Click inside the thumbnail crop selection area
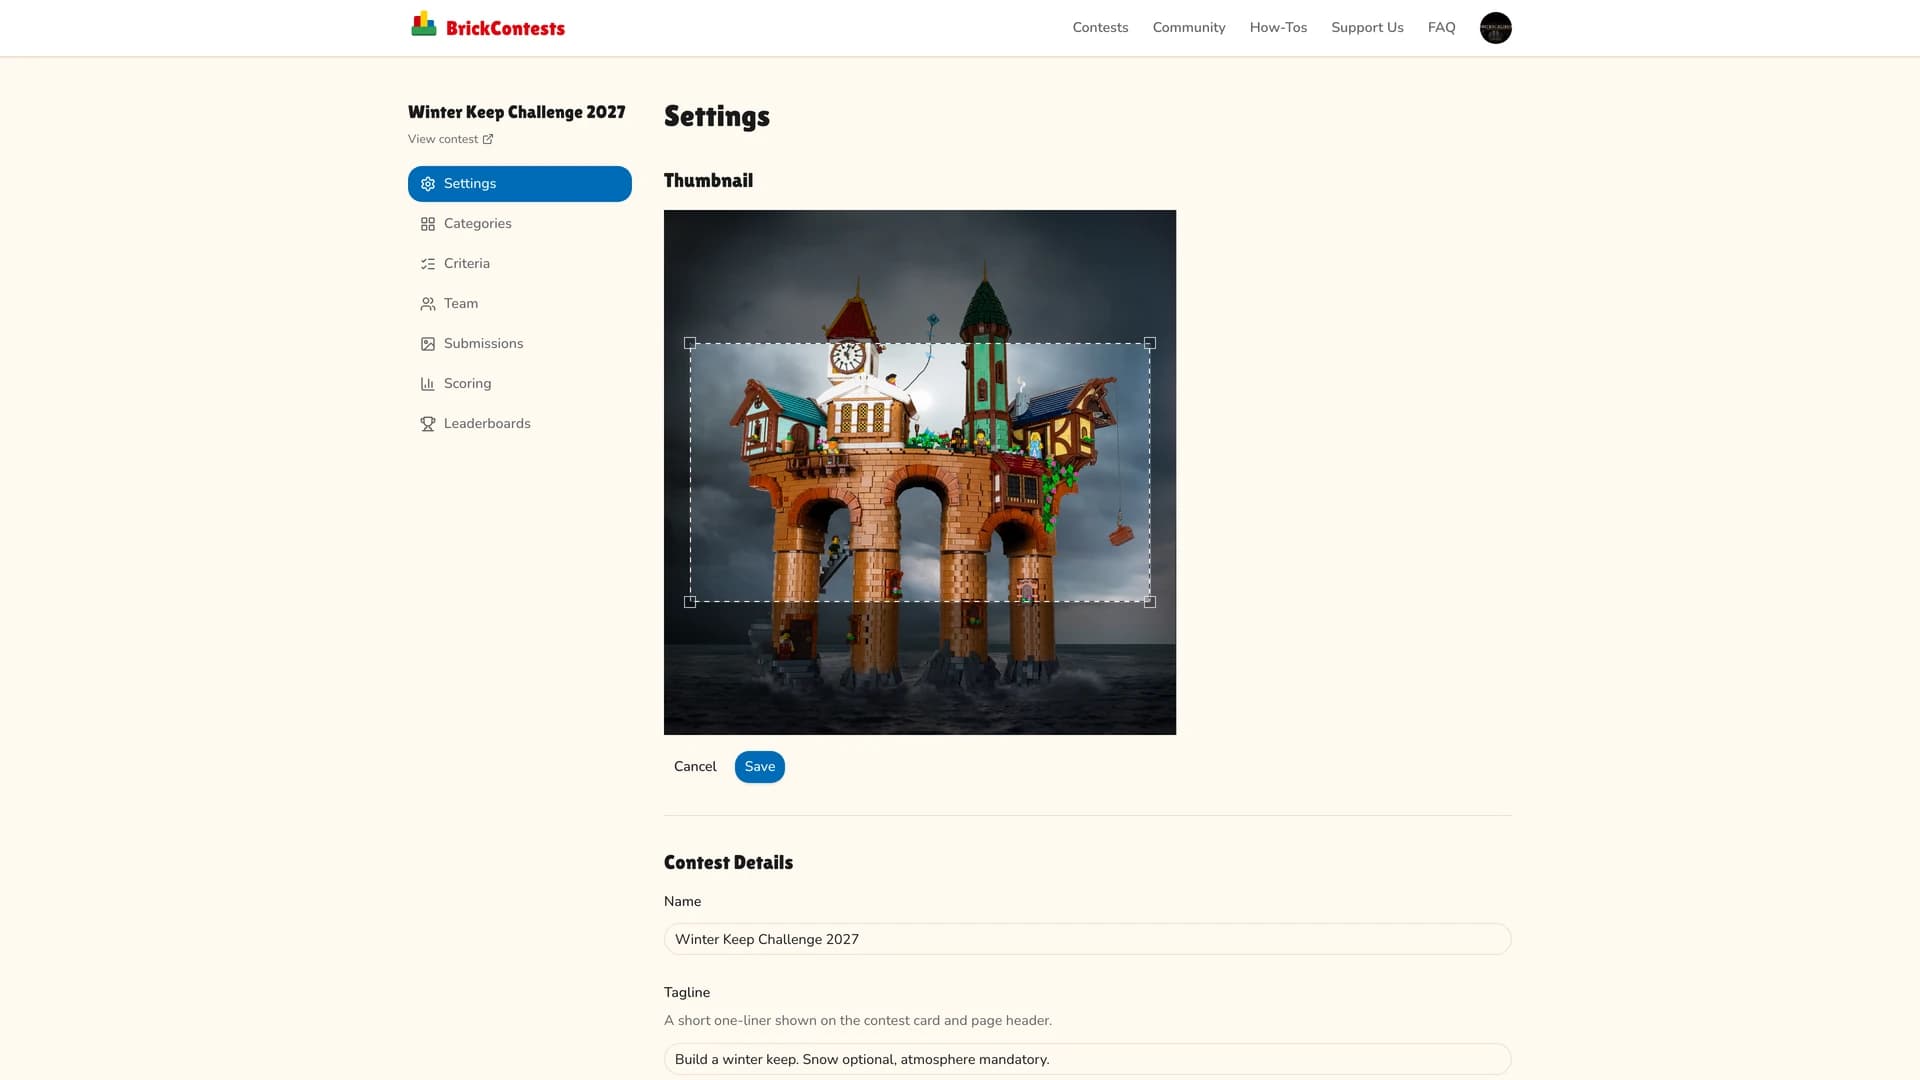 pyautogui.click(x=920, y=472)
